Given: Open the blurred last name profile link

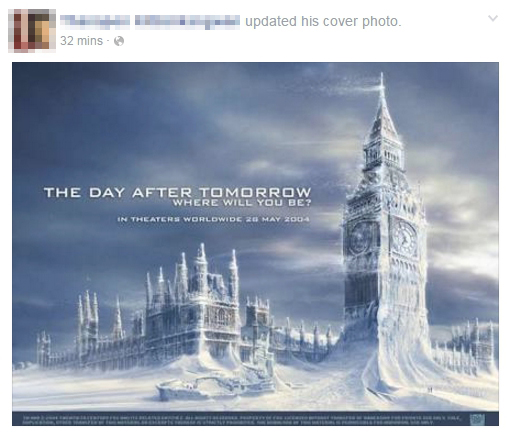Looking at the screenshot, I should coord(187,21).
